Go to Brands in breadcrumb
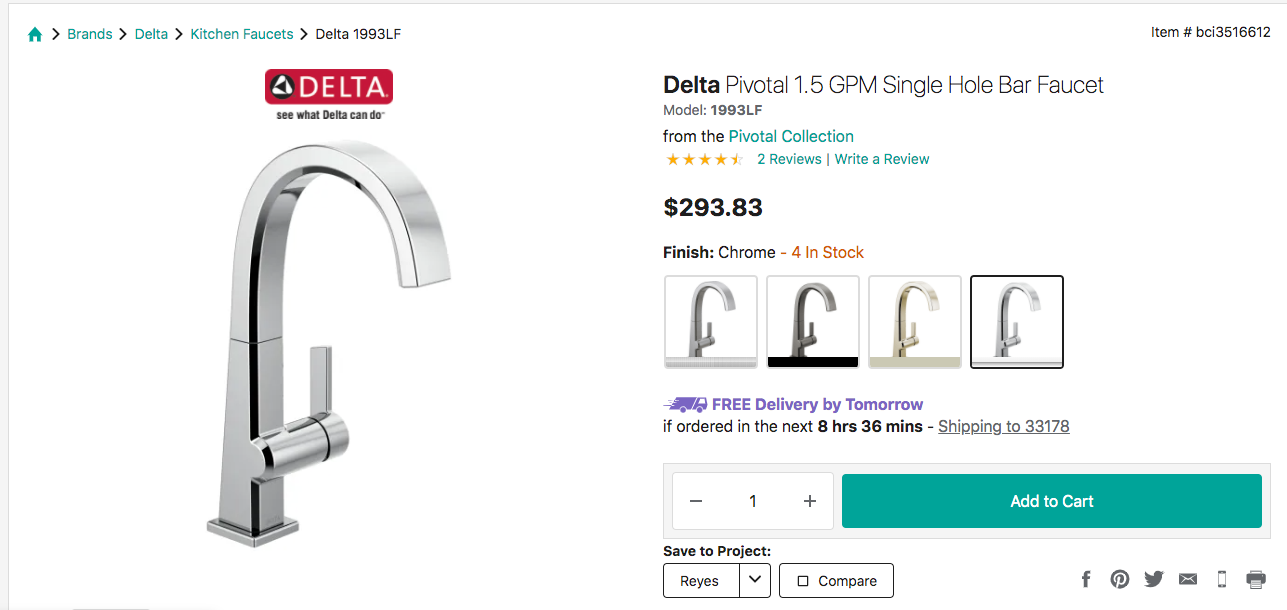This screenshot has width=1287, height=610. [90, 34]
